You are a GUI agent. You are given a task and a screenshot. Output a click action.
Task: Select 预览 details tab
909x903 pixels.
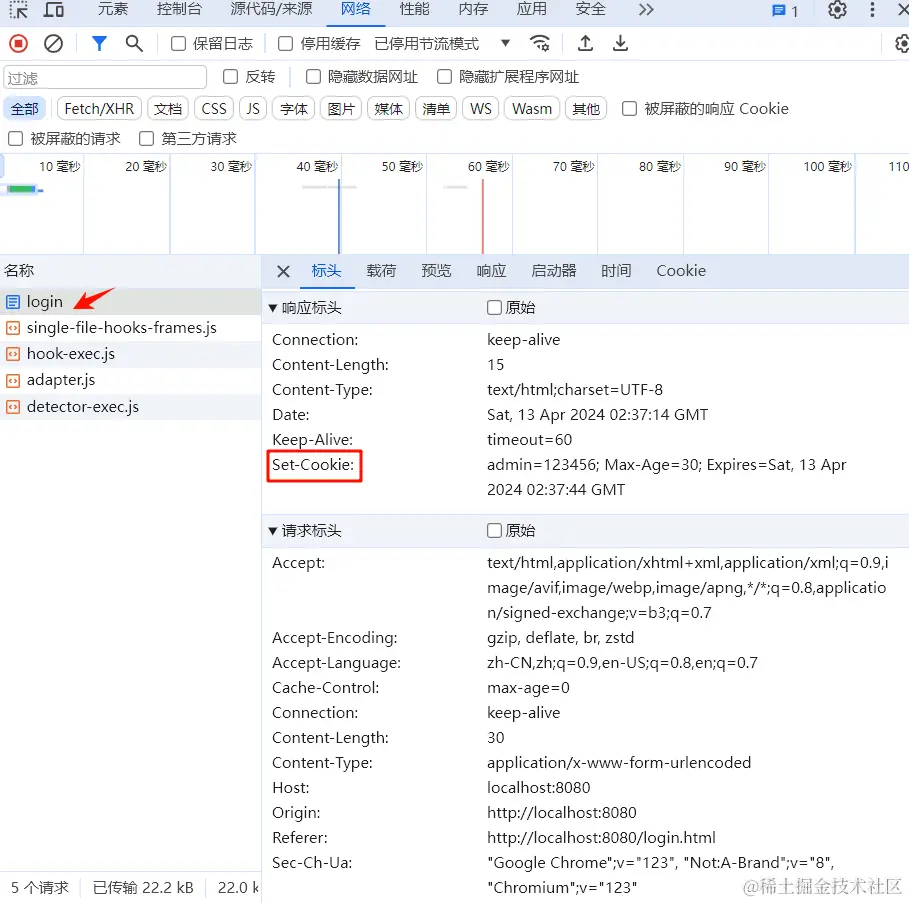click(x=436, y=271)
